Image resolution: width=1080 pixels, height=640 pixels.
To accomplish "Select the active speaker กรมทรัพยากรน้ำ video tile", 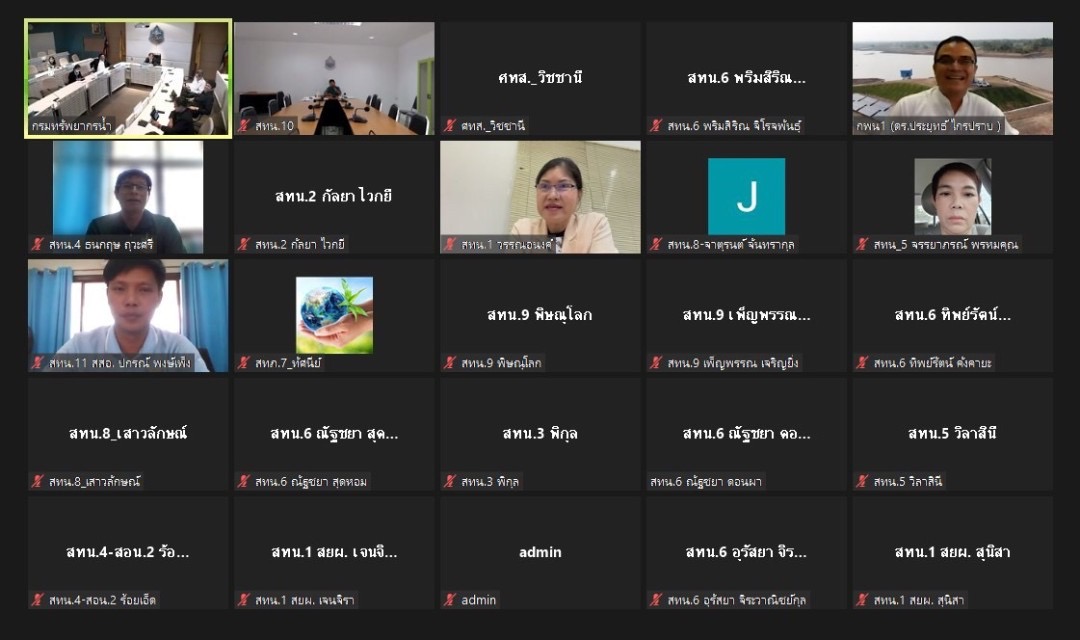I will pyautogui.click(x=128, y=79).
